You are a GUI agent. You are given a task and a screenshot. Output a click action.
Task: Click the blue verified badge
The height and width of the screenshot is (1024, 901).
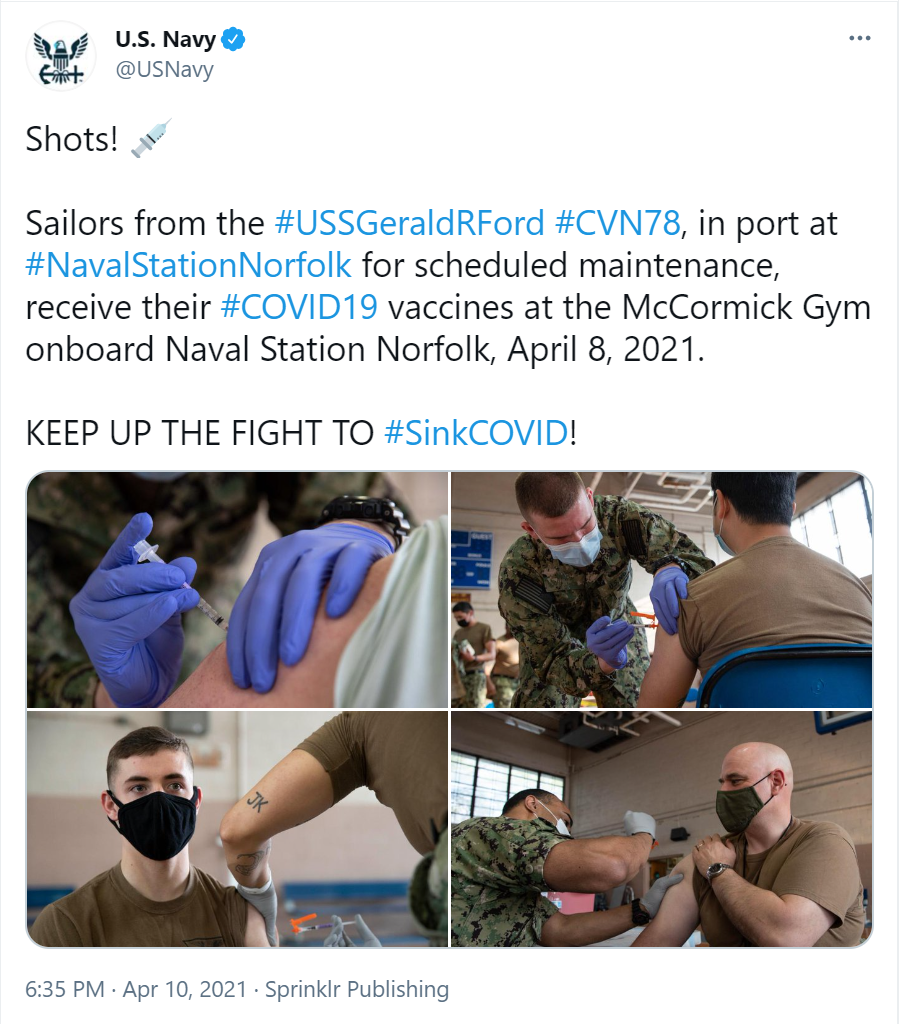point(233,39)
